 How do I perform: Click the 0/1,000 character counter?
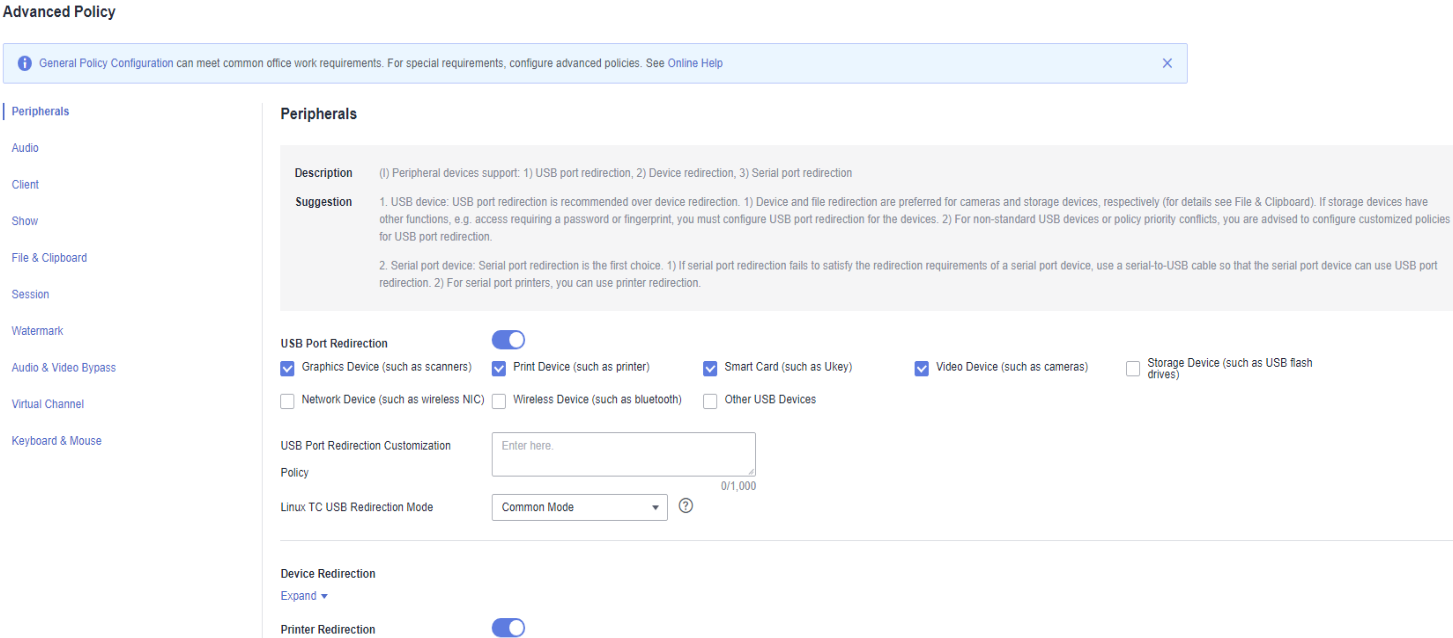pyautogui.click(x=738, y=486)
